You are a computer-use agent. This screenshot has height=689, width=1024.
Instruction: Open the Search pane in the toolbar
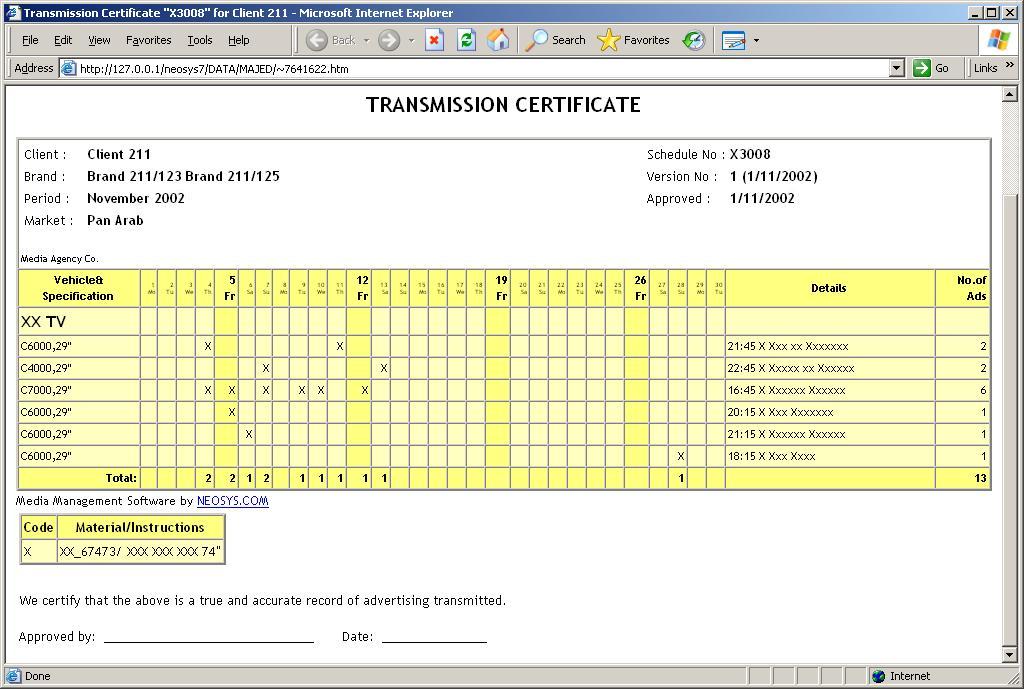tap(556, 40)
